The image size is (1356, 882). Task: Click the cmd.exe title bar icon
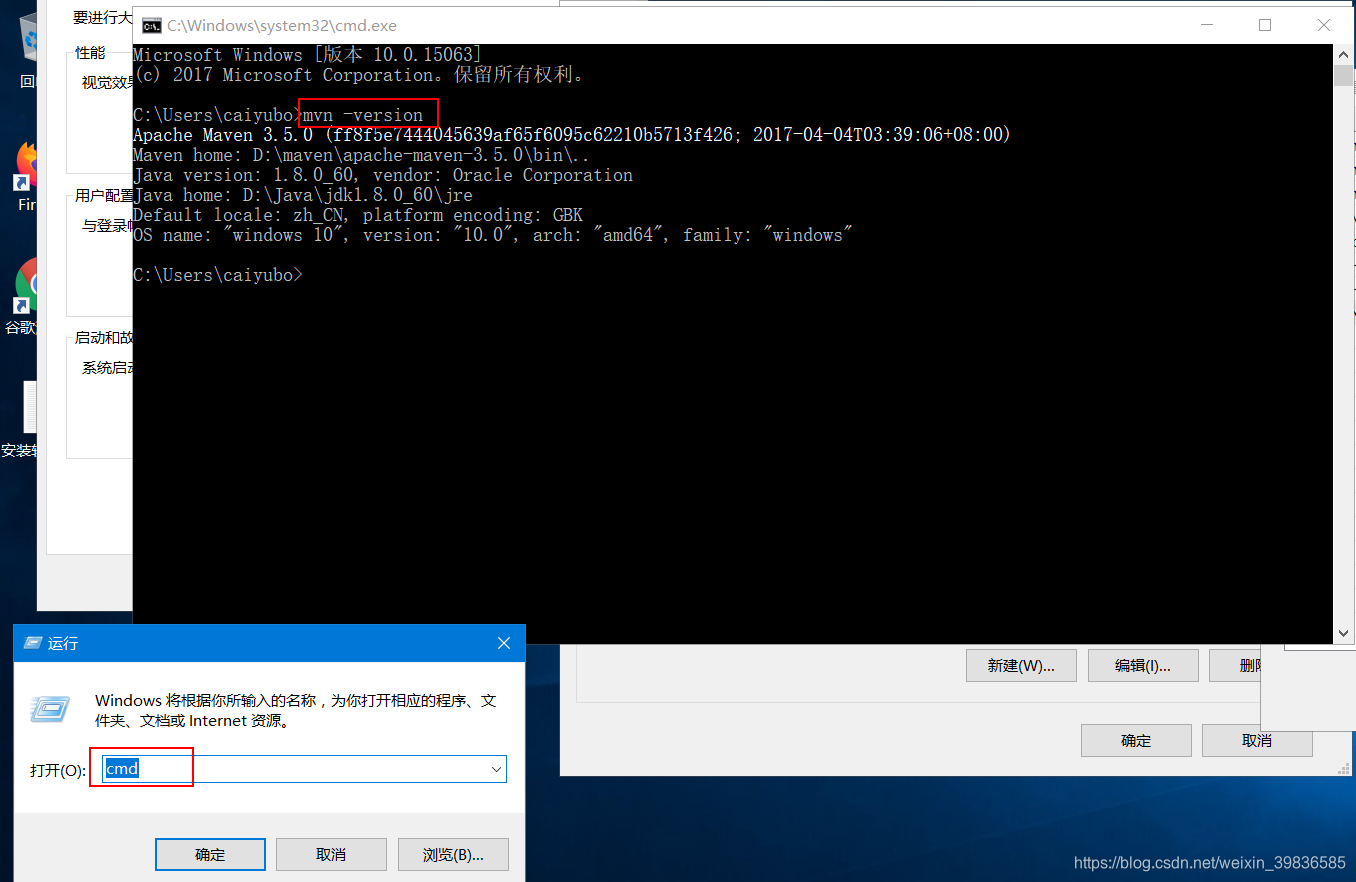(x=151, y=25)
